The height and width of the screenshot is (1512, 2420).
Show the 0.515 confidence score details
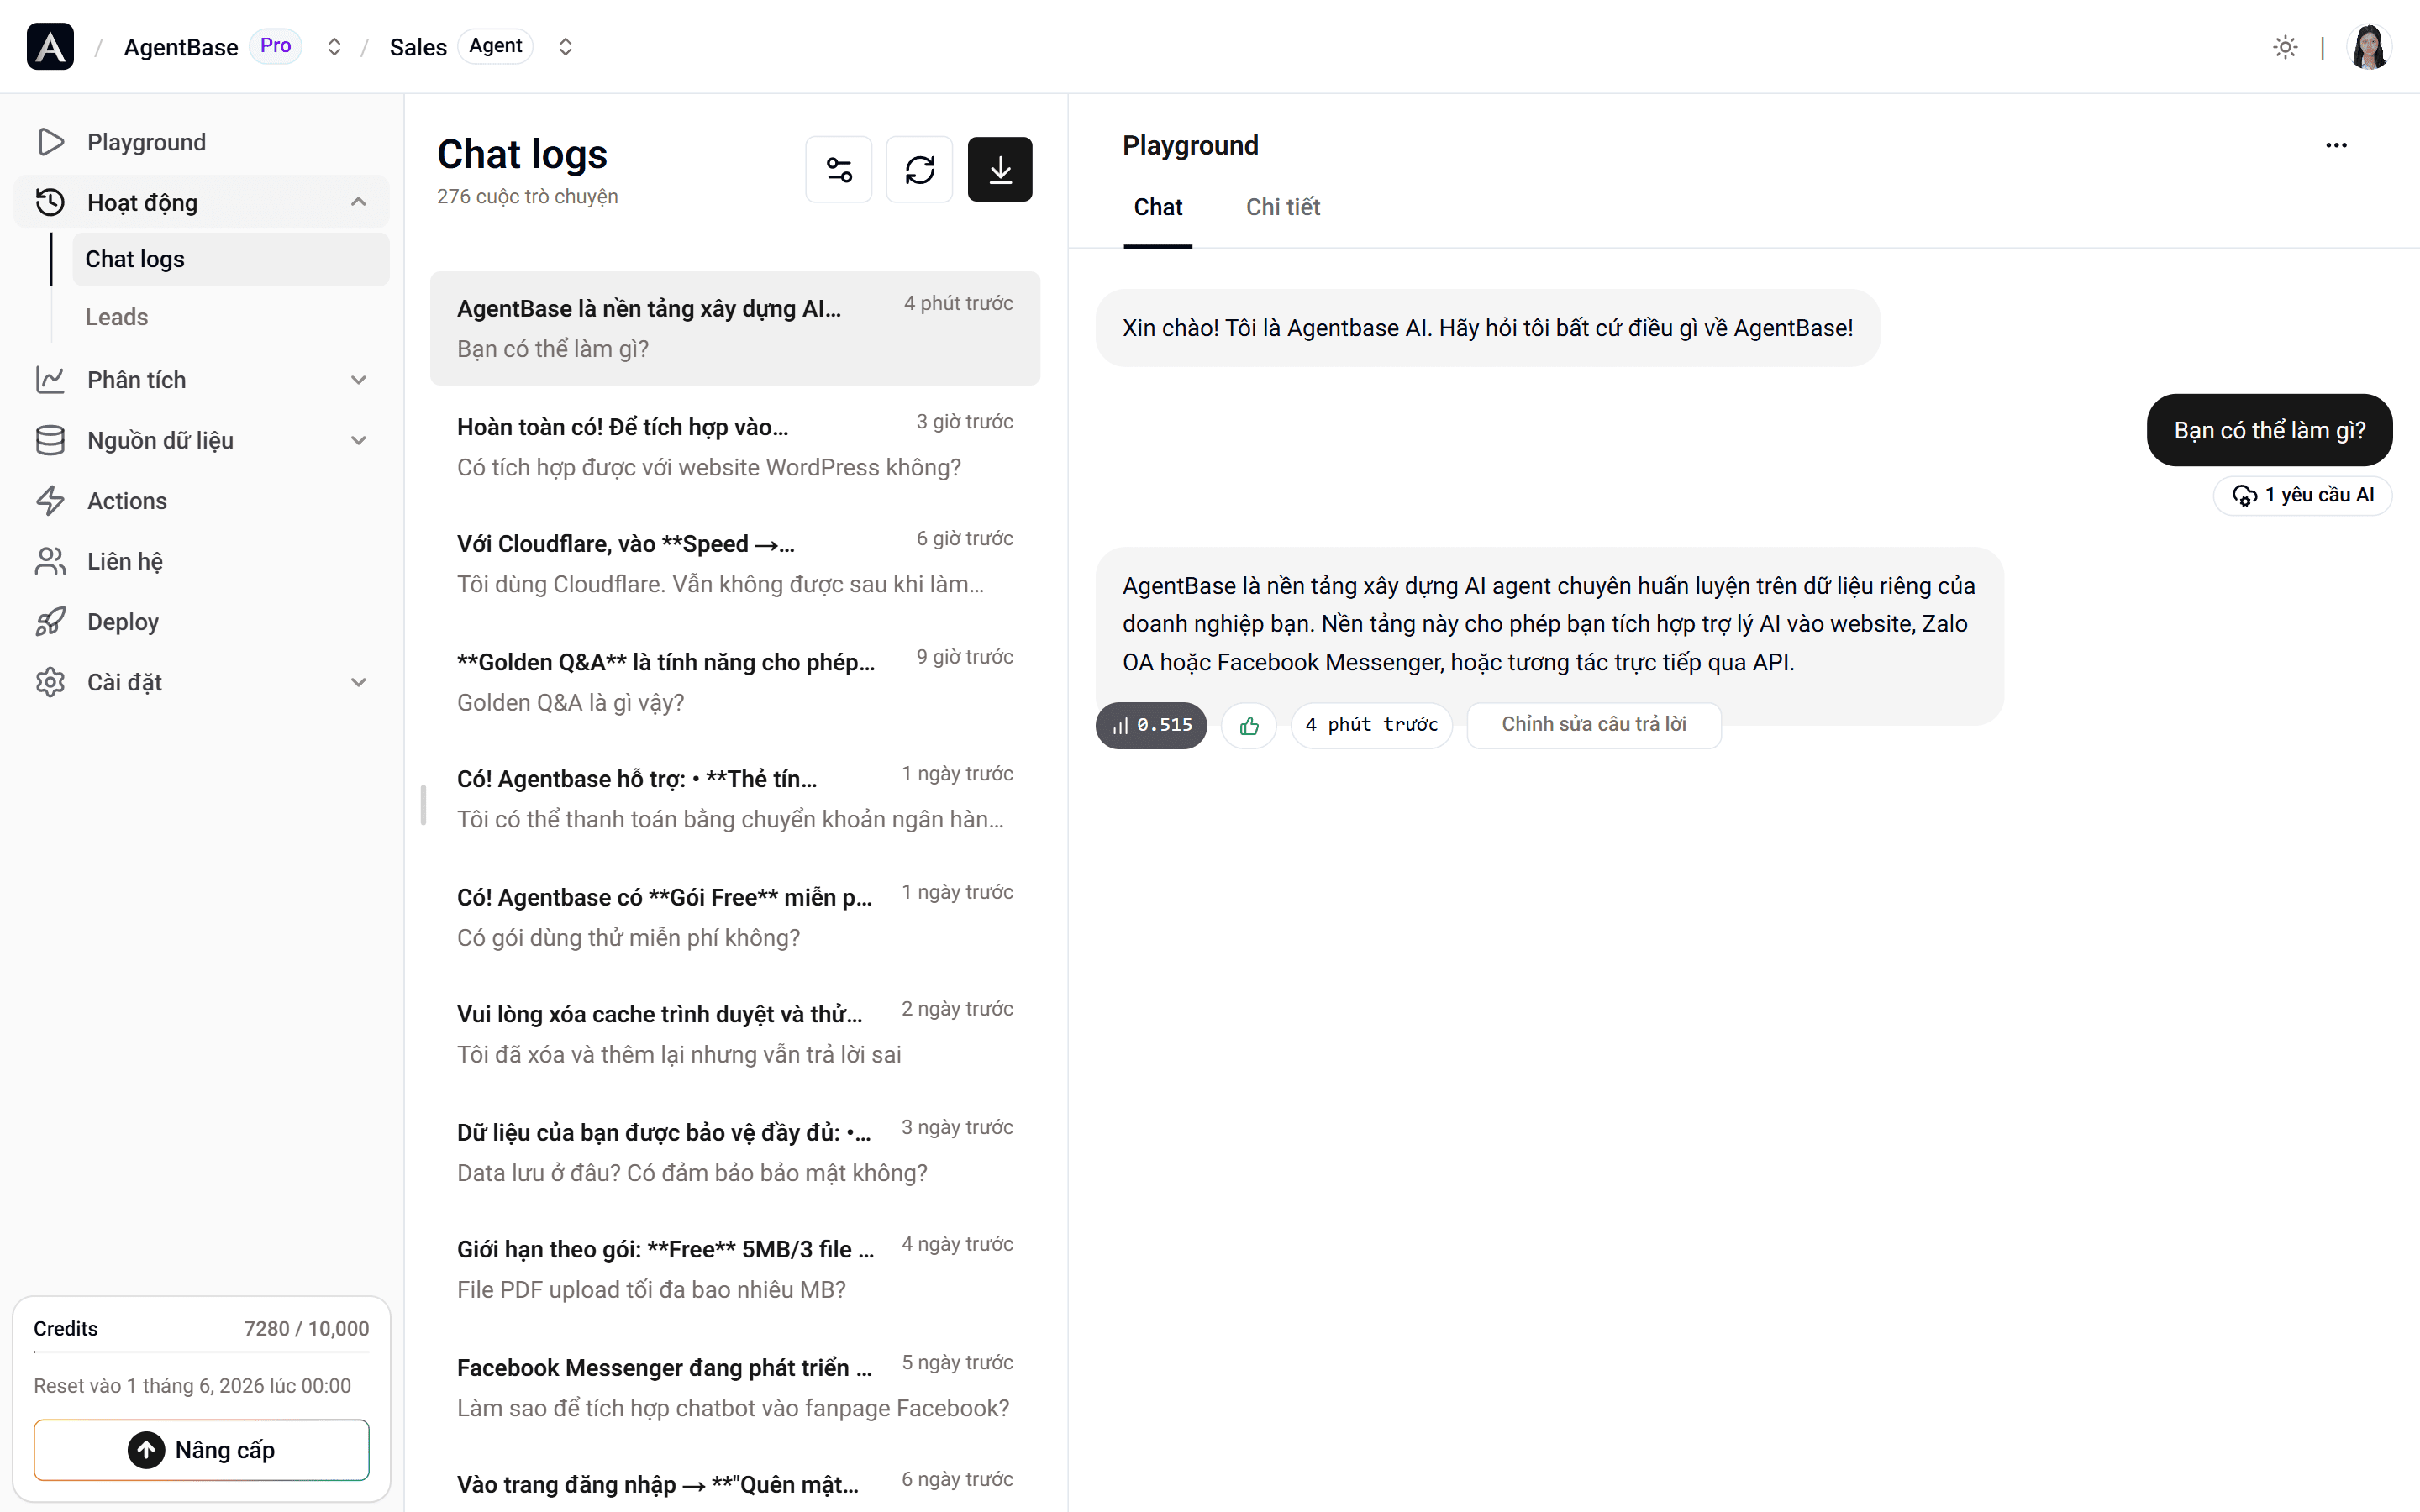(x=1151, y=725)
